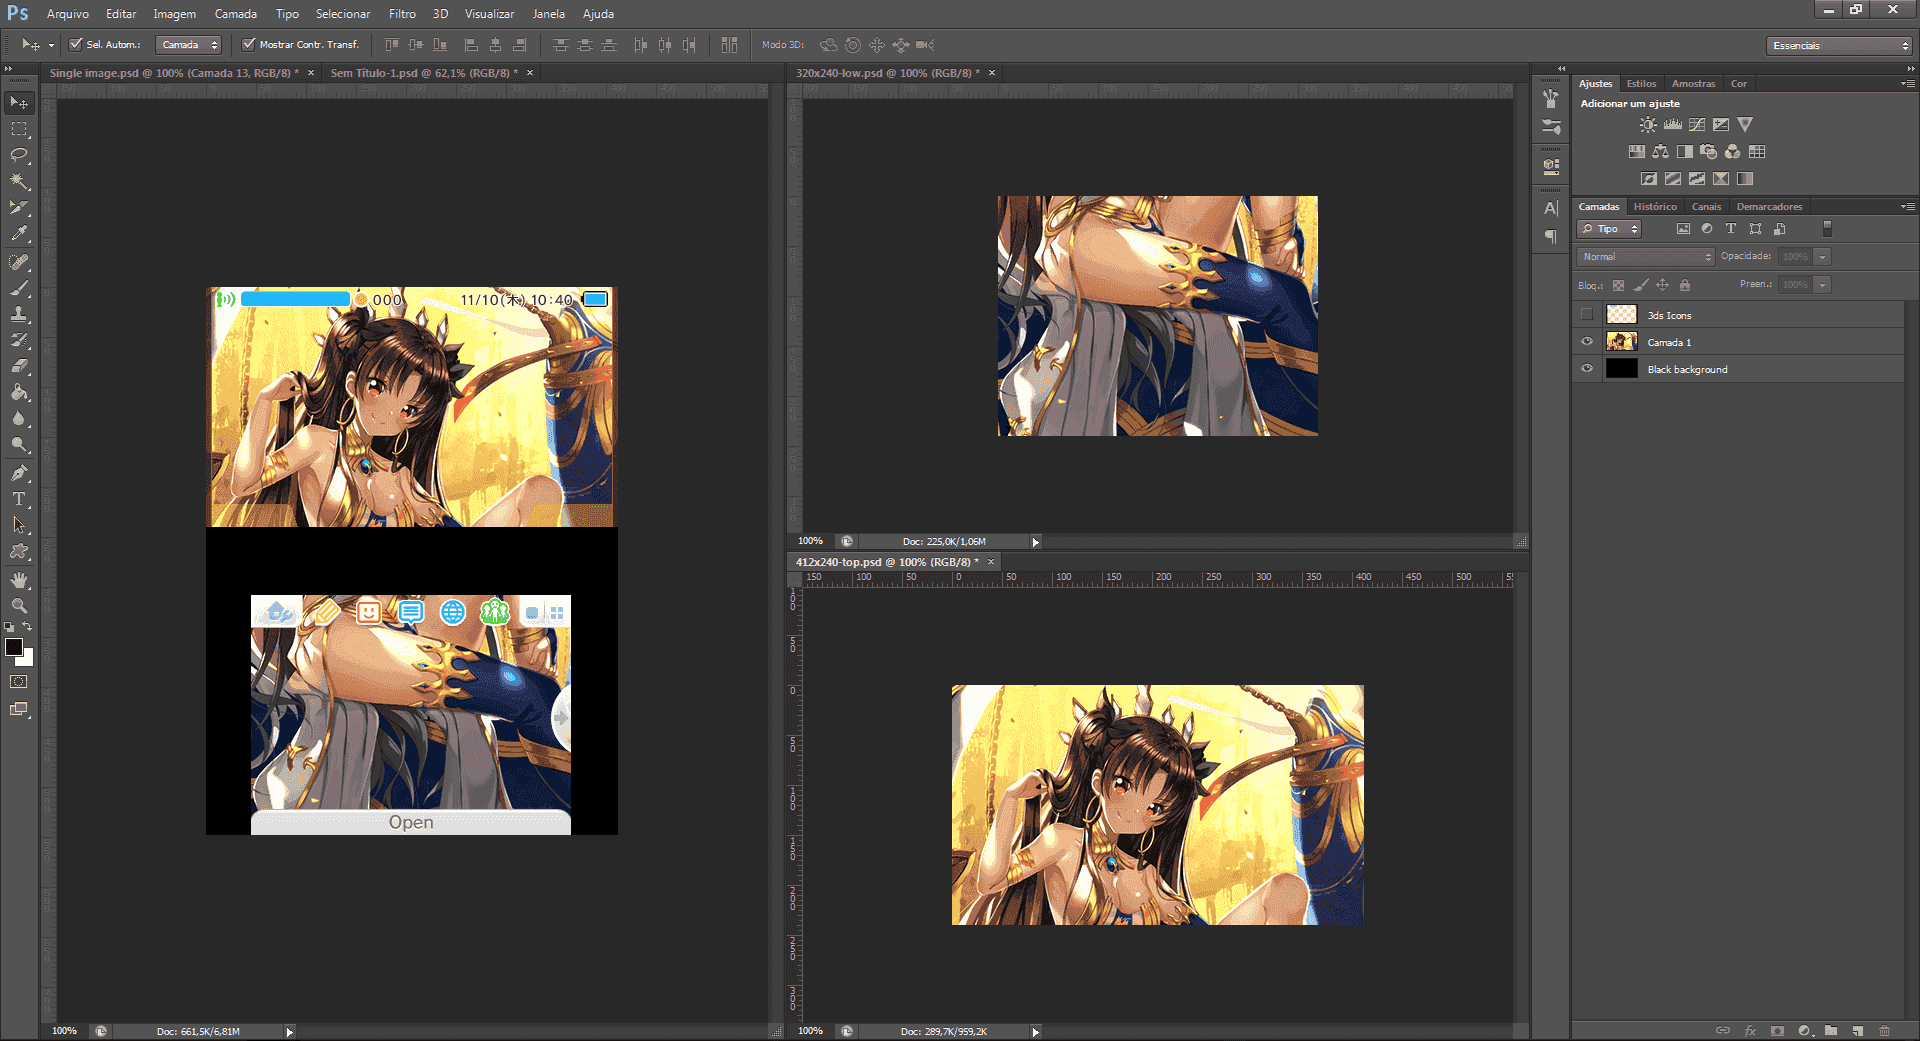1920x1041 pixels.
Task: Toggle lock transparent pixels
Action: 1619,285
